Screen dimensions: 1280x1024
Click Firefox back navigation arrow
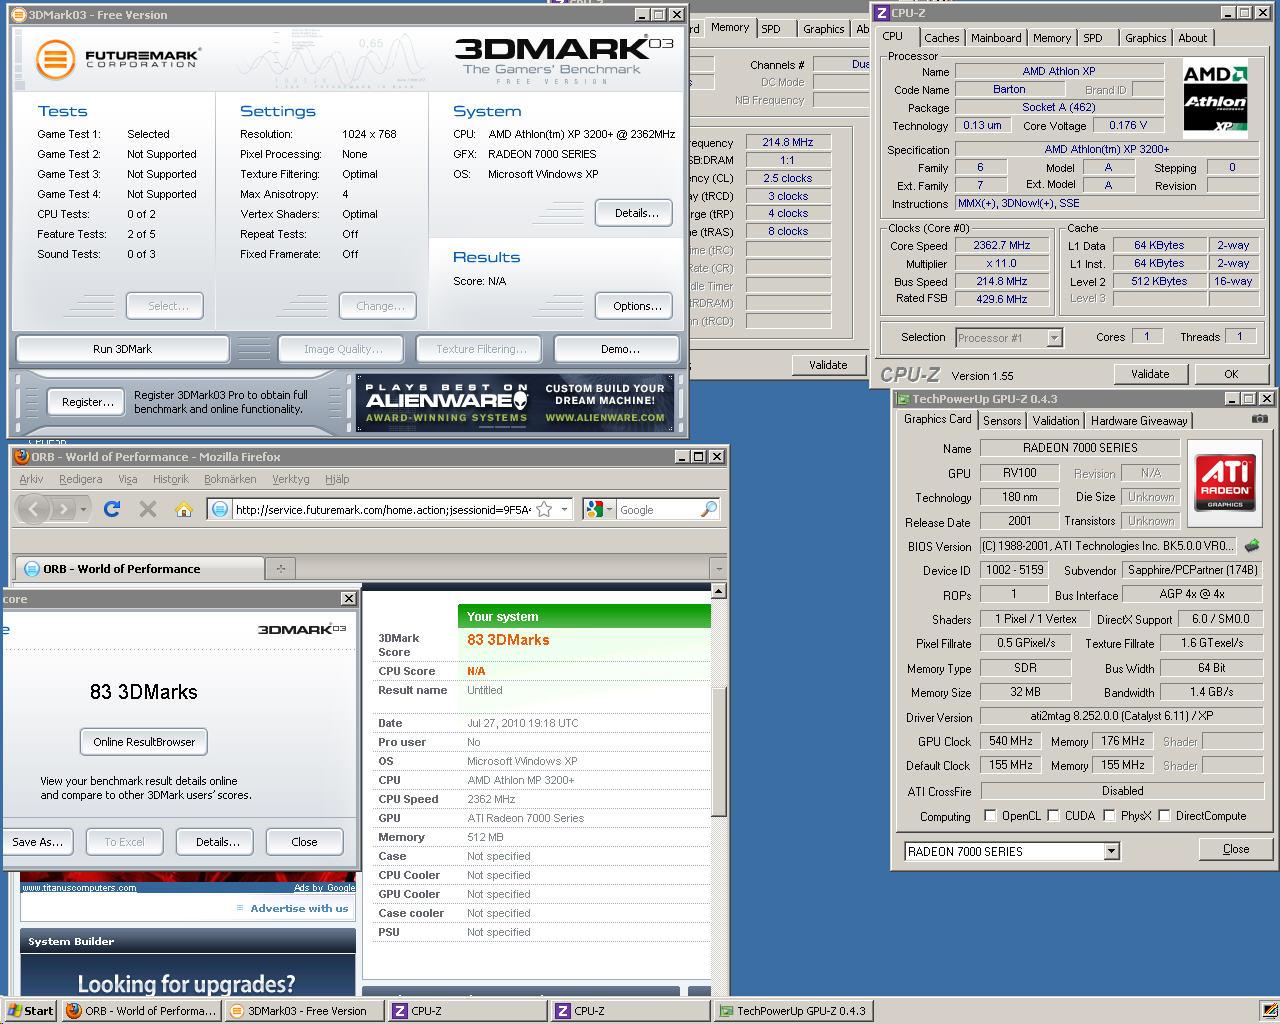tap(33, 509)
